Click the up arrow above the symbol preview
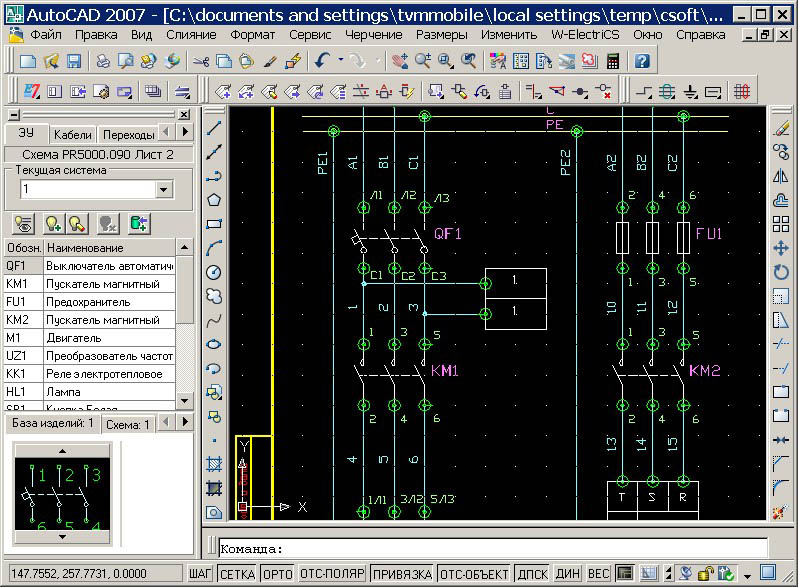This screenshot has width=798, height=587. [62, 451]
